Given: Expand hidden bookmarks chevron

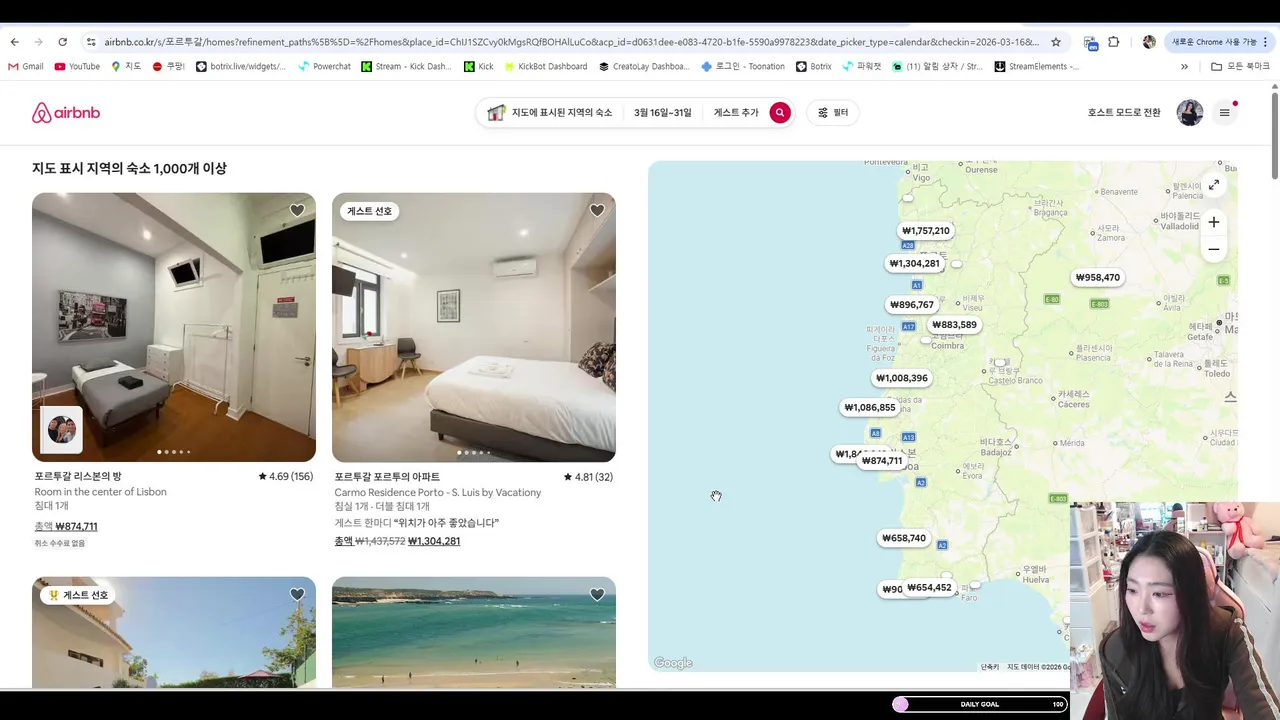Looking at the screenshot, I should [1185, 67].
